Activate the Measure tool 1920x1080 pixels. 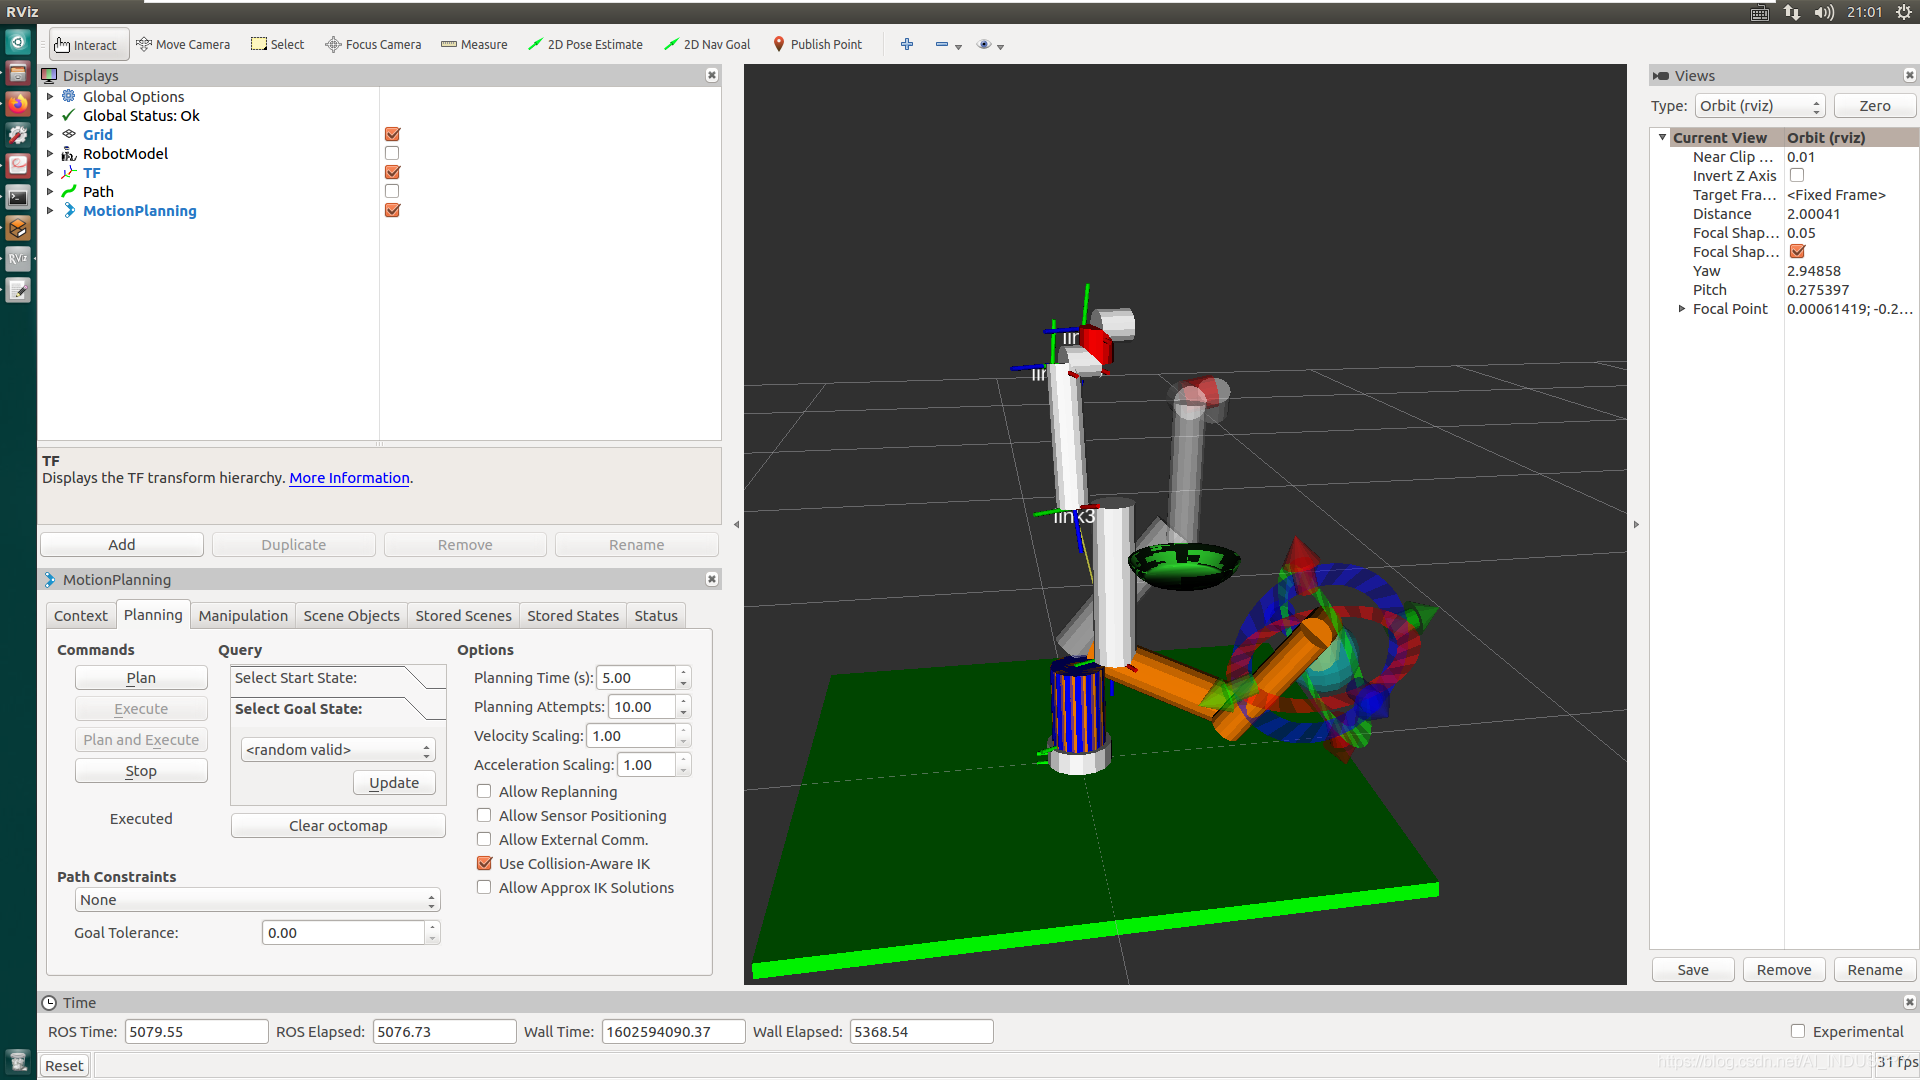point(474,44)
